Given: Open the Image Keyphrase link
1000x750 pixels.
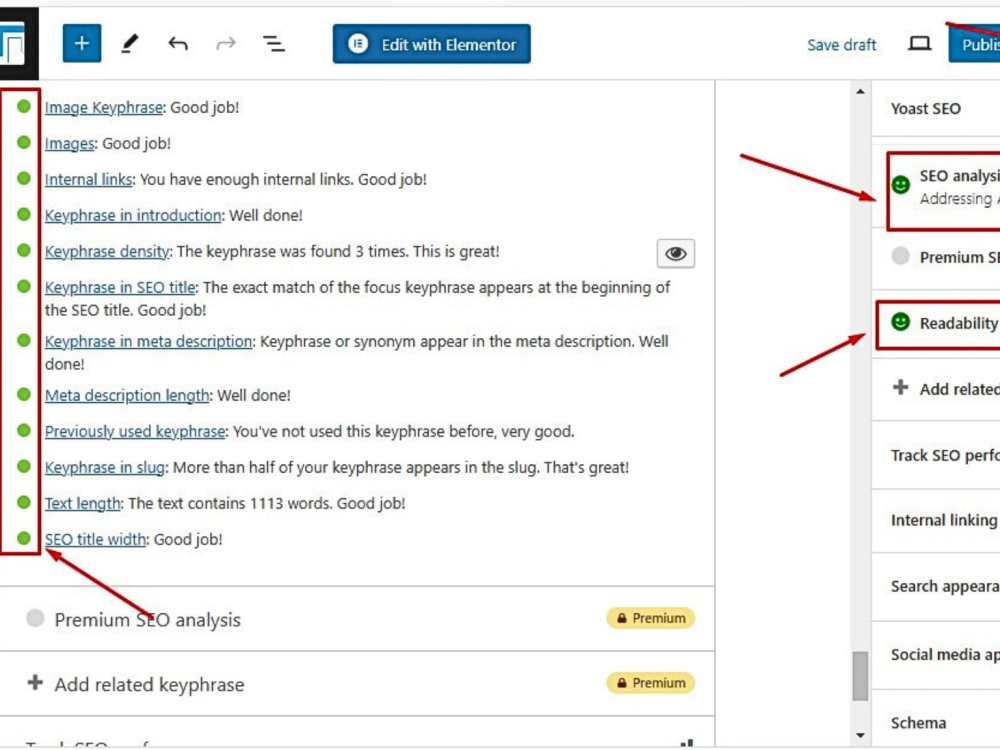Looking at the screenshot, I should 103,107.
